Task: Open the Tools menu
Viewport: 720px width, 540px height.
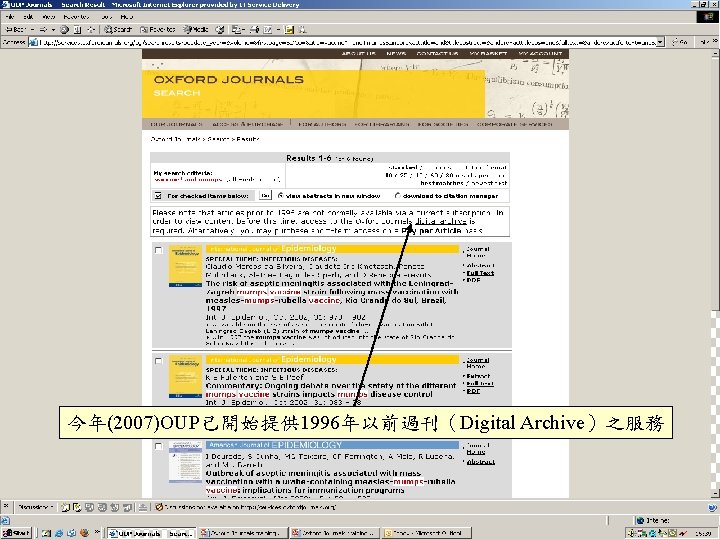Action: point(106,17)
